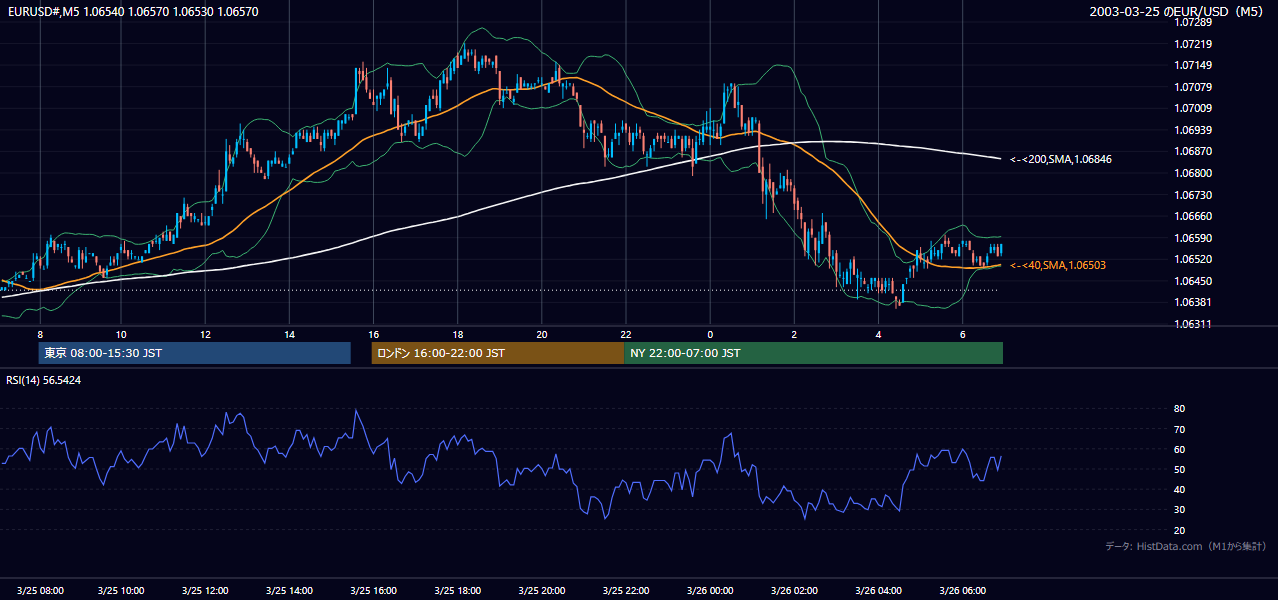Click hour tick 8 under price chart

[40, 334]
